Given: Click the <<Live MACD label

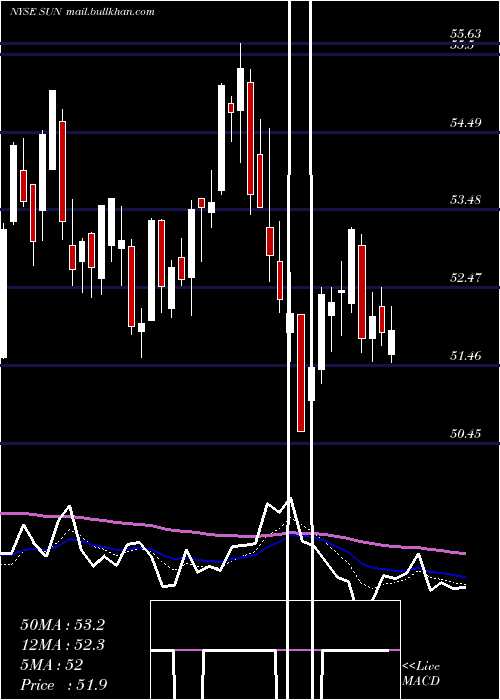Looking at the screenshot, I should click(x=421, y=673).
